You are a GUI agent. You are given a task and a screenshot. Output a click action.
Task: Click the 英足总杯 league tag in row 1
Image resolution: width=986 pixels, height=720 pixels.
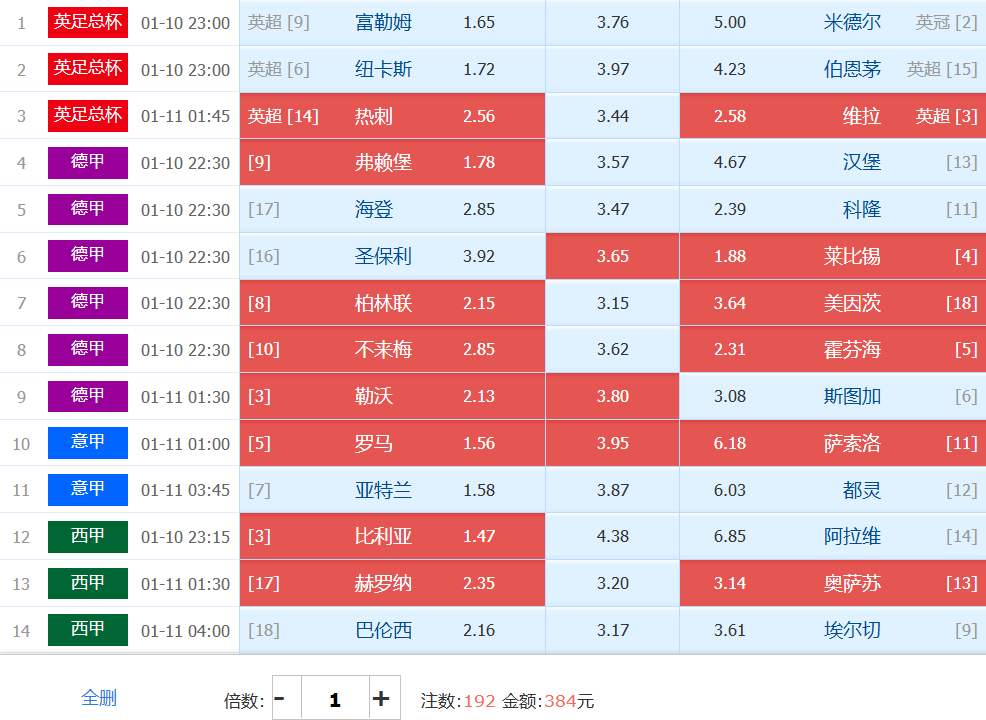[88, 22]
